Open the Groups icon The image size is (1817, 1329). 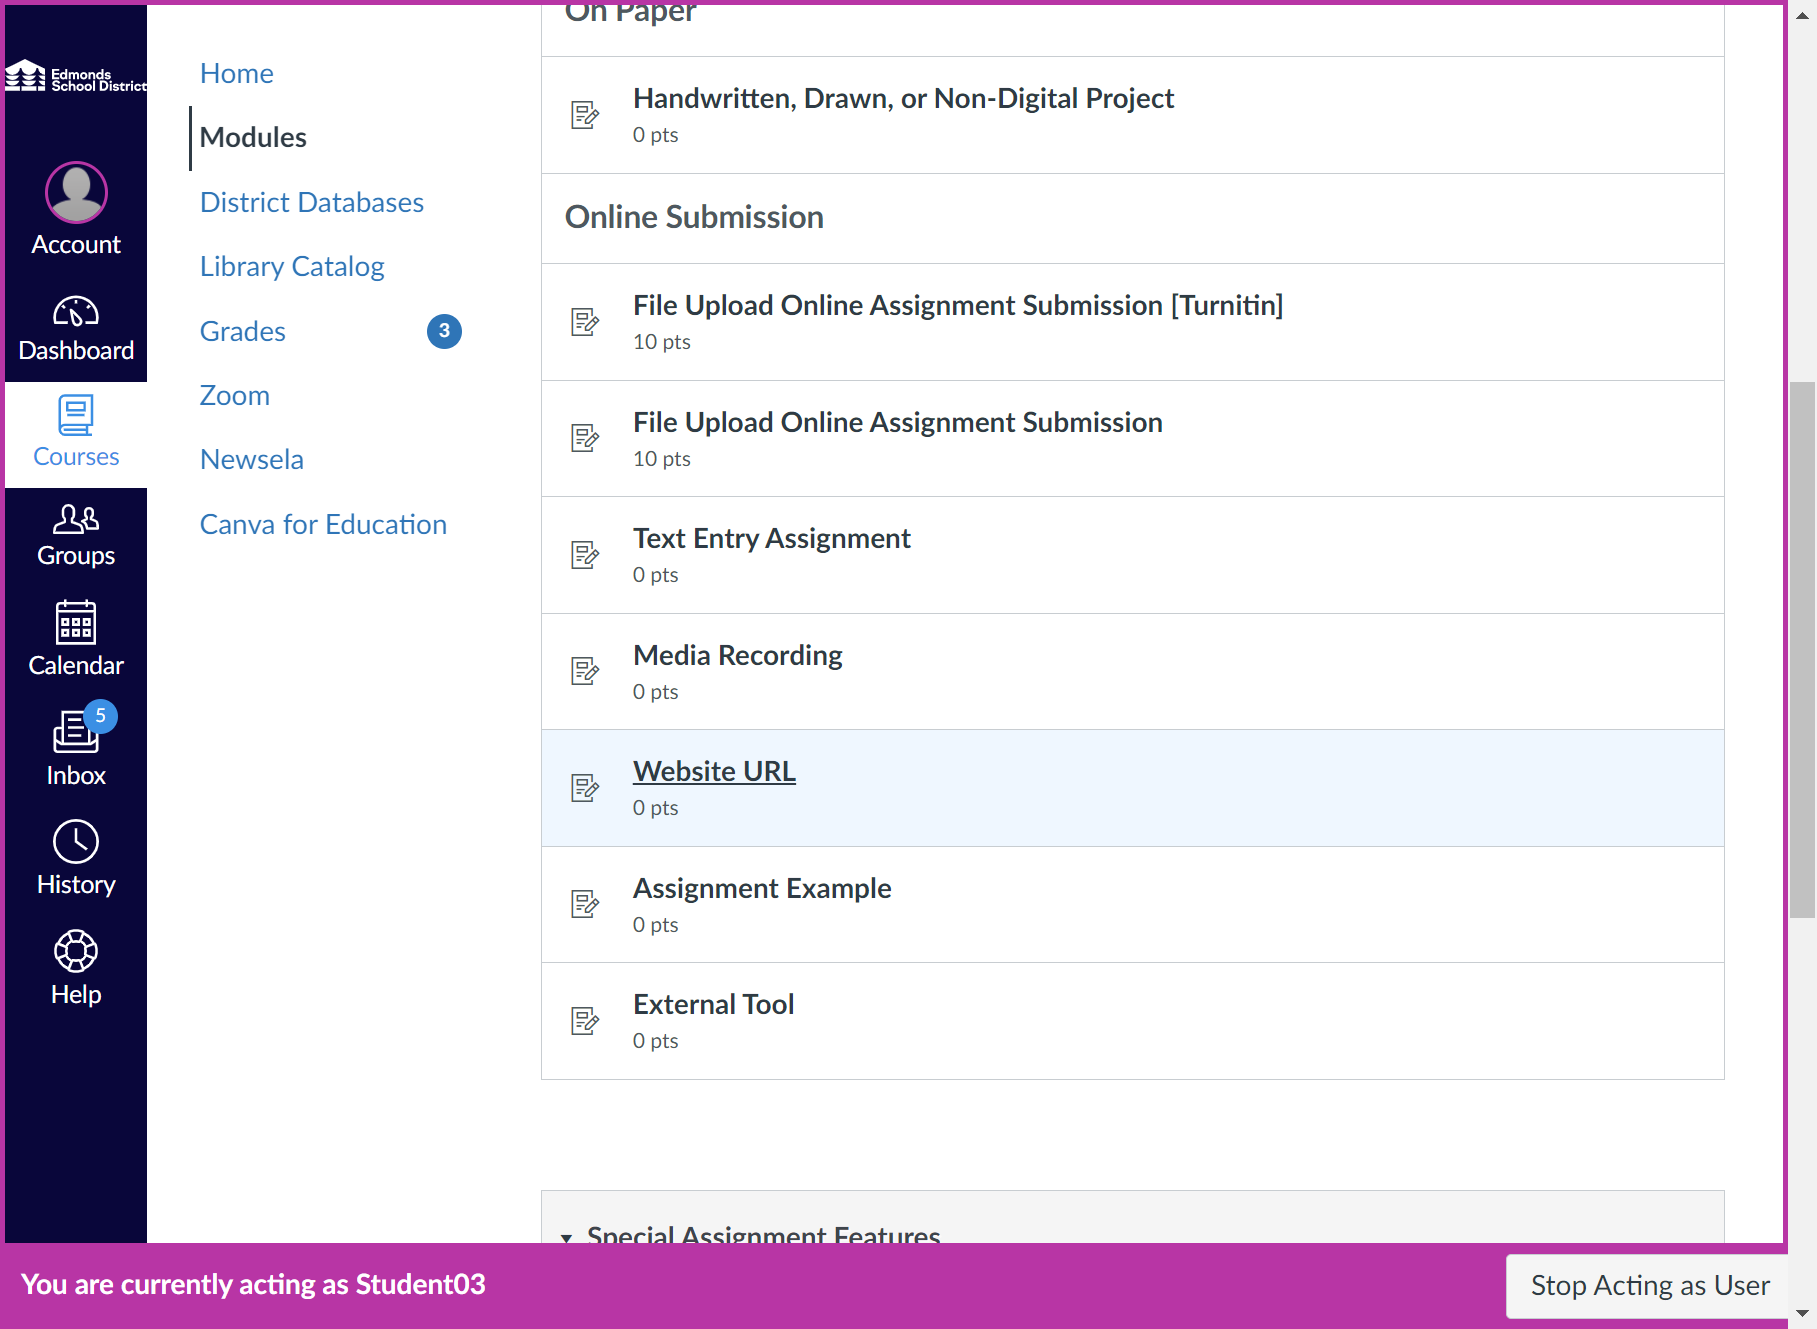click(76, 518)
